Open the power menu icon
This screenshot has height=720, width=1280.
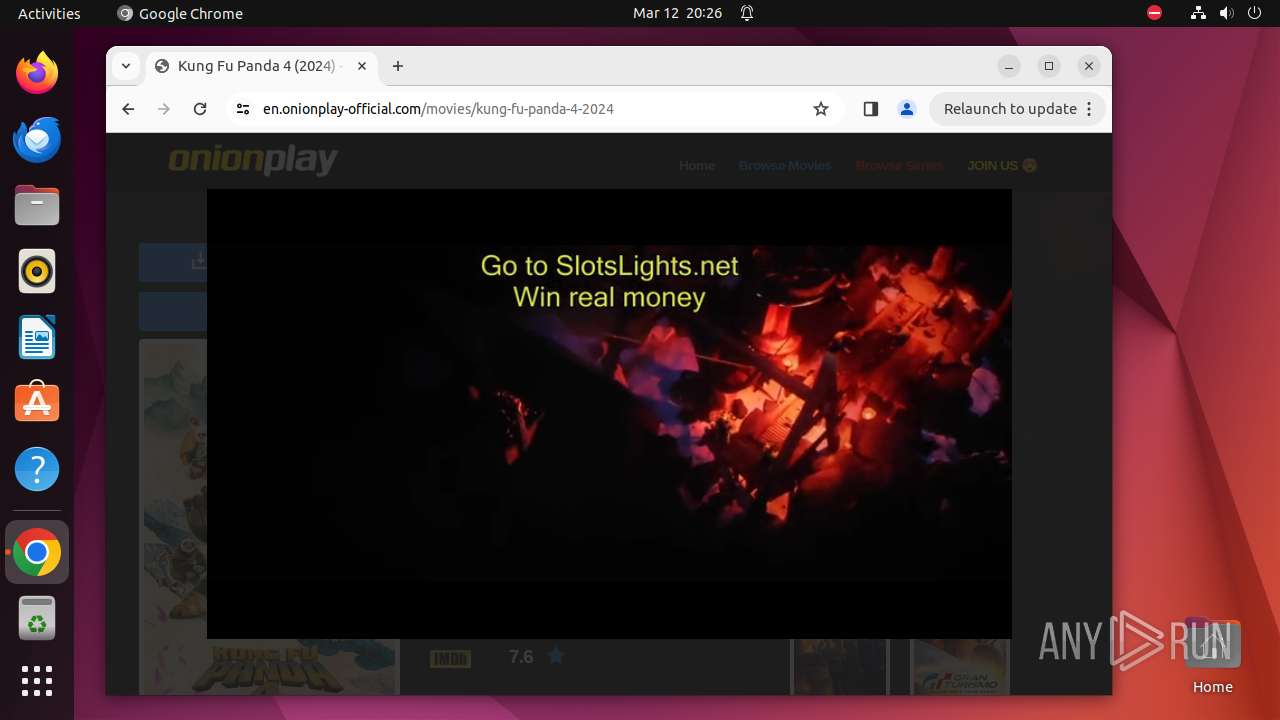coord(1254,13)
